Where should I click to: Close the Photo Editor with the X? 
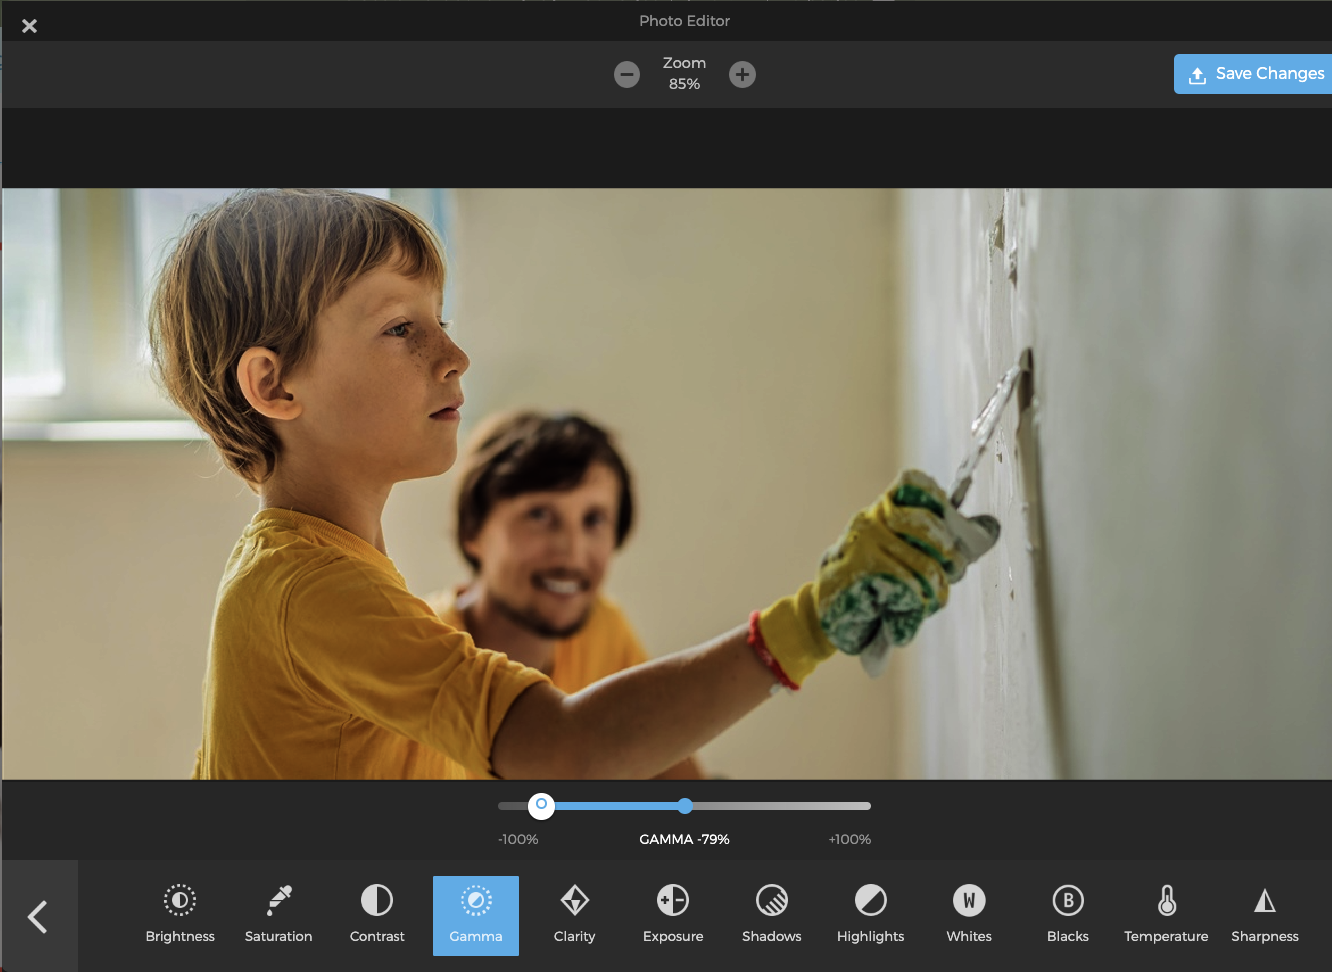pos(29,26)
